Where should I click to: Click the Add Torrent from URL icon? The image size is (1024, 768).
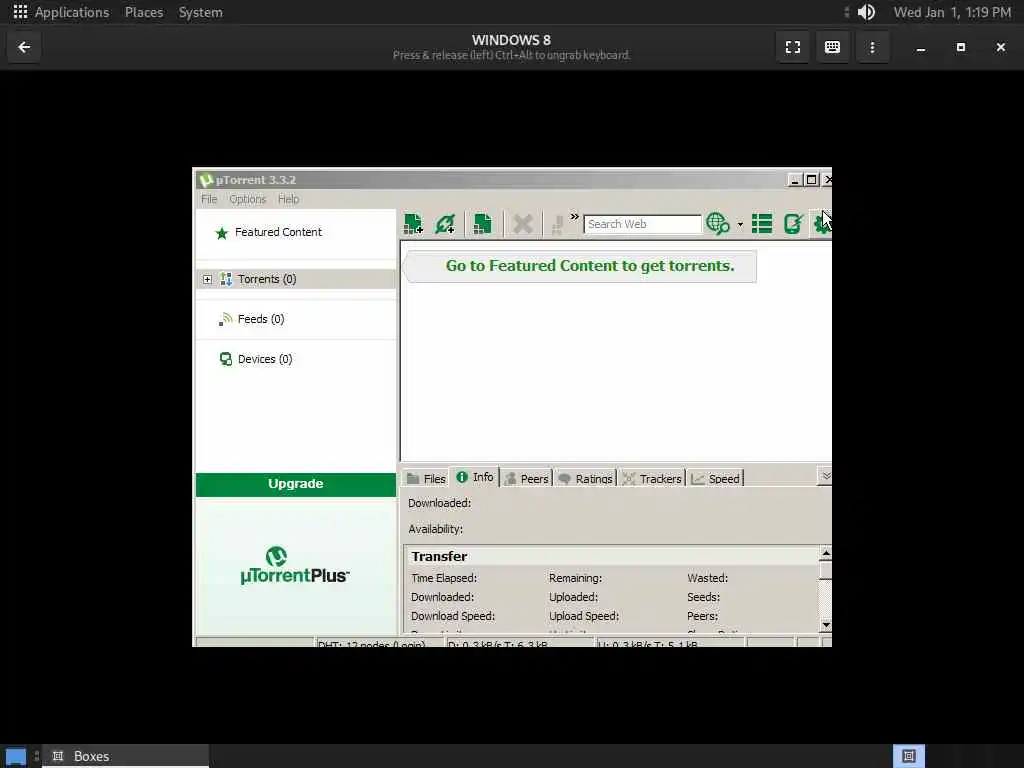[445, 224]
